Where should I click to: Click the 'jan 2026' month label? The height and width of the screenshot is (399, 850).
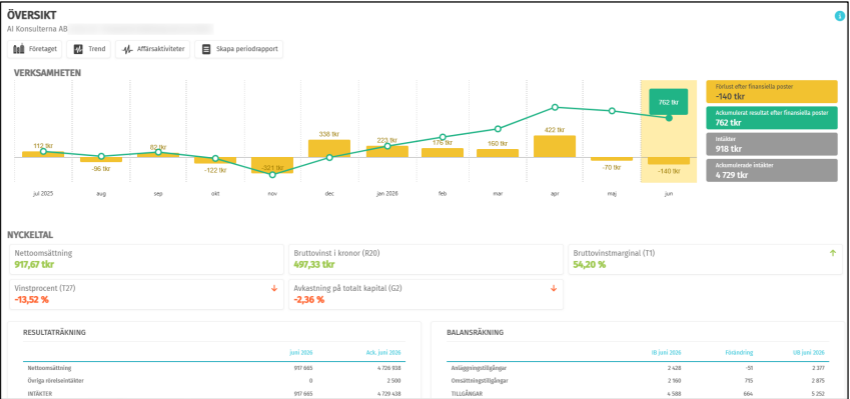[x=387, y=194]
